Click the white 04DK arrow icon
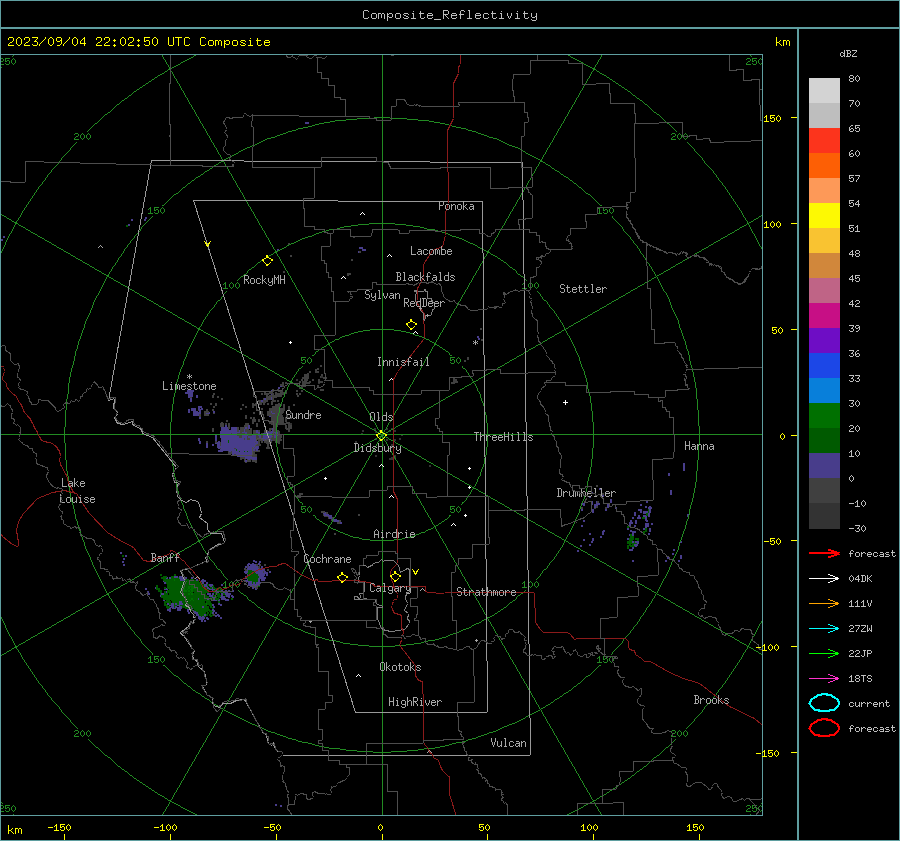 pyautogui.click(x=824, y=578)
